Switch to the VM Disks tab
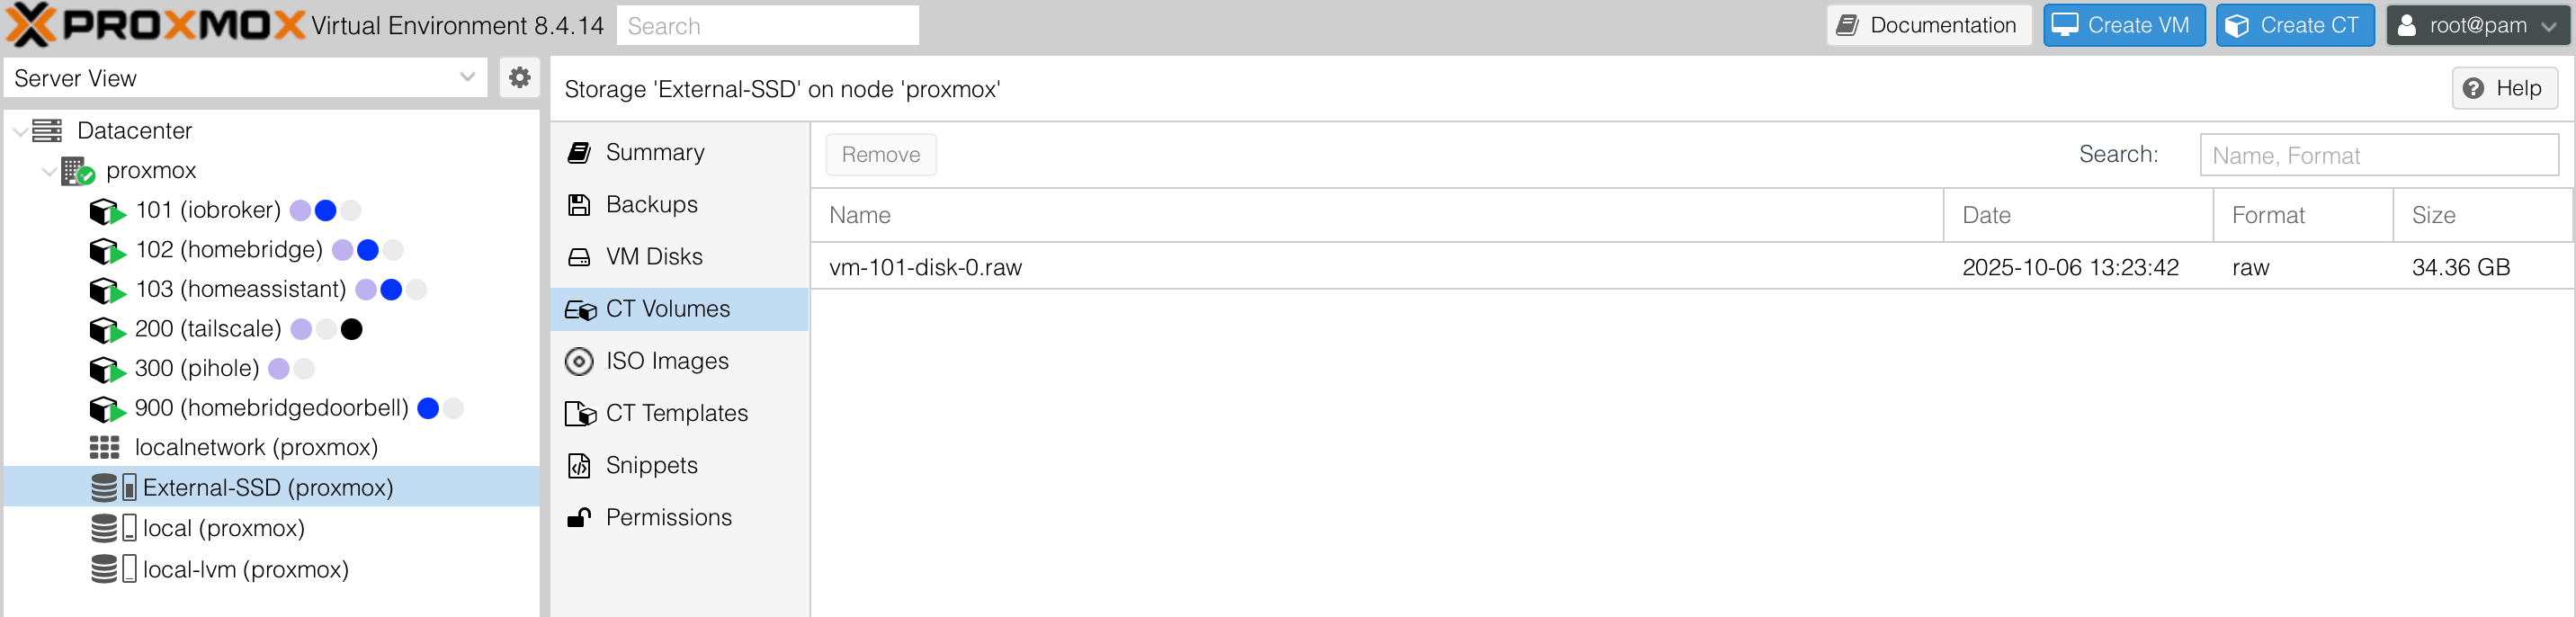 click(x=654, y=257)
